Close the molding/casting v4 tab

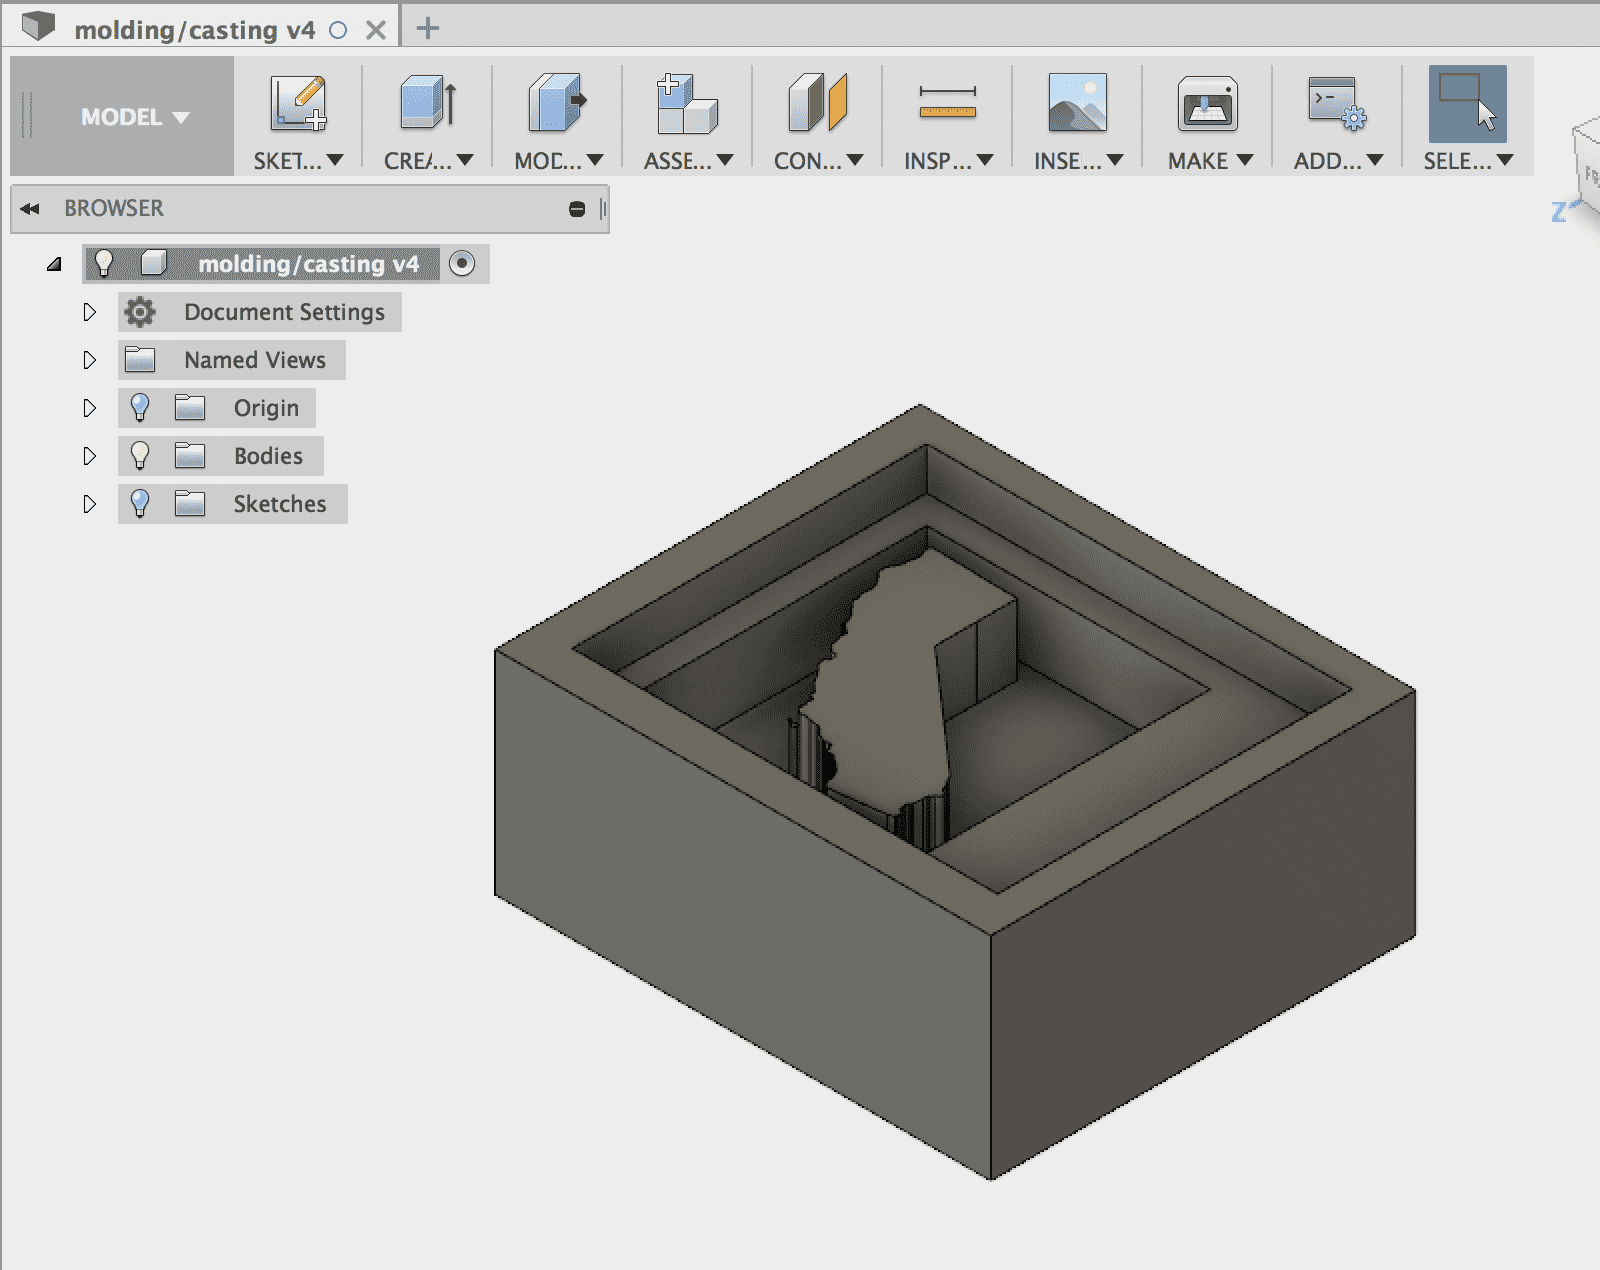point(376,30)
